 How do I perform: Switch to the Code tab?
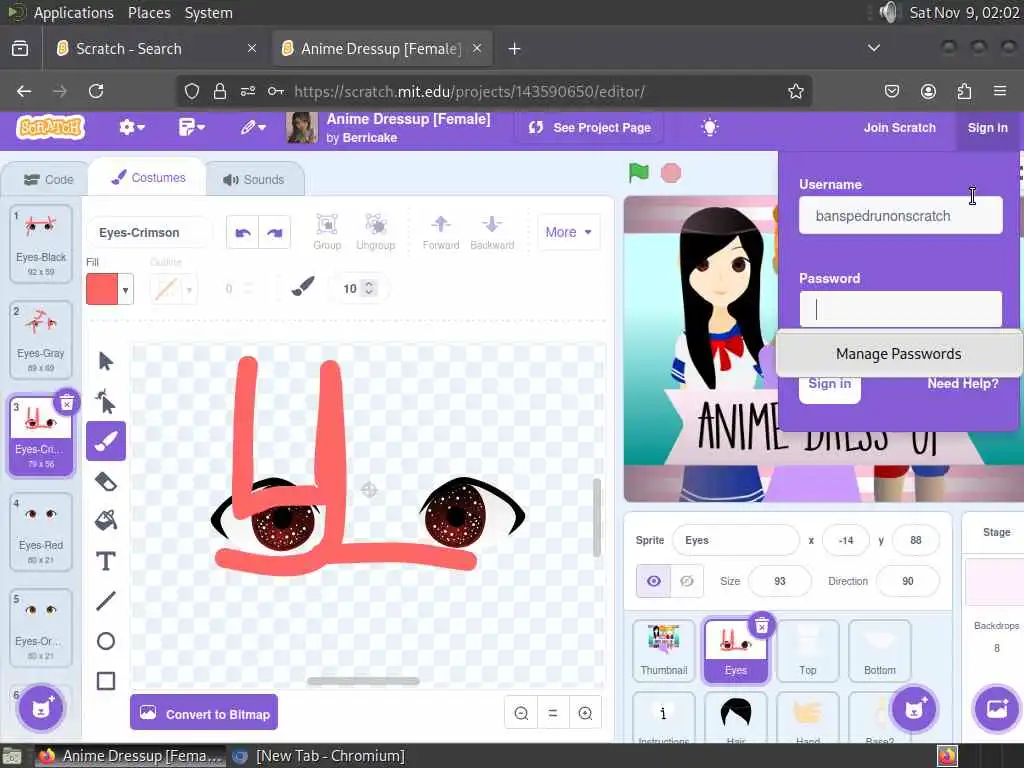(x=48, y=180)
